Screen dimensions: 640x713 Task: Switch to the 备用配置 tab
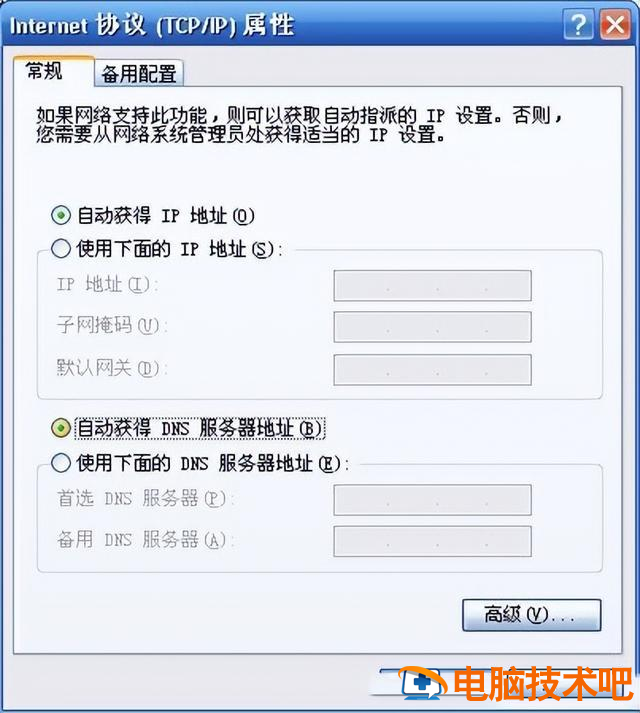(x=139, y=73)
